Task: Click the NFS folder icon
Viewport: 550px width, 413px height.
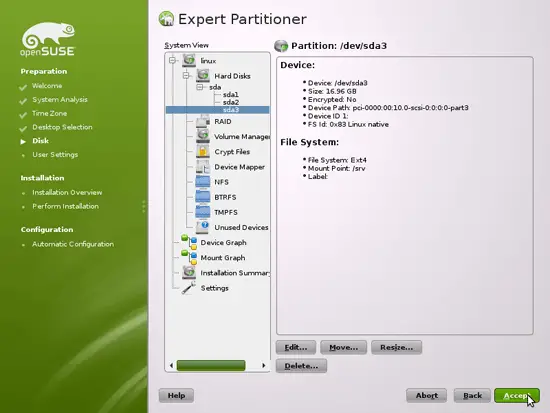Action: click(203, 181)
